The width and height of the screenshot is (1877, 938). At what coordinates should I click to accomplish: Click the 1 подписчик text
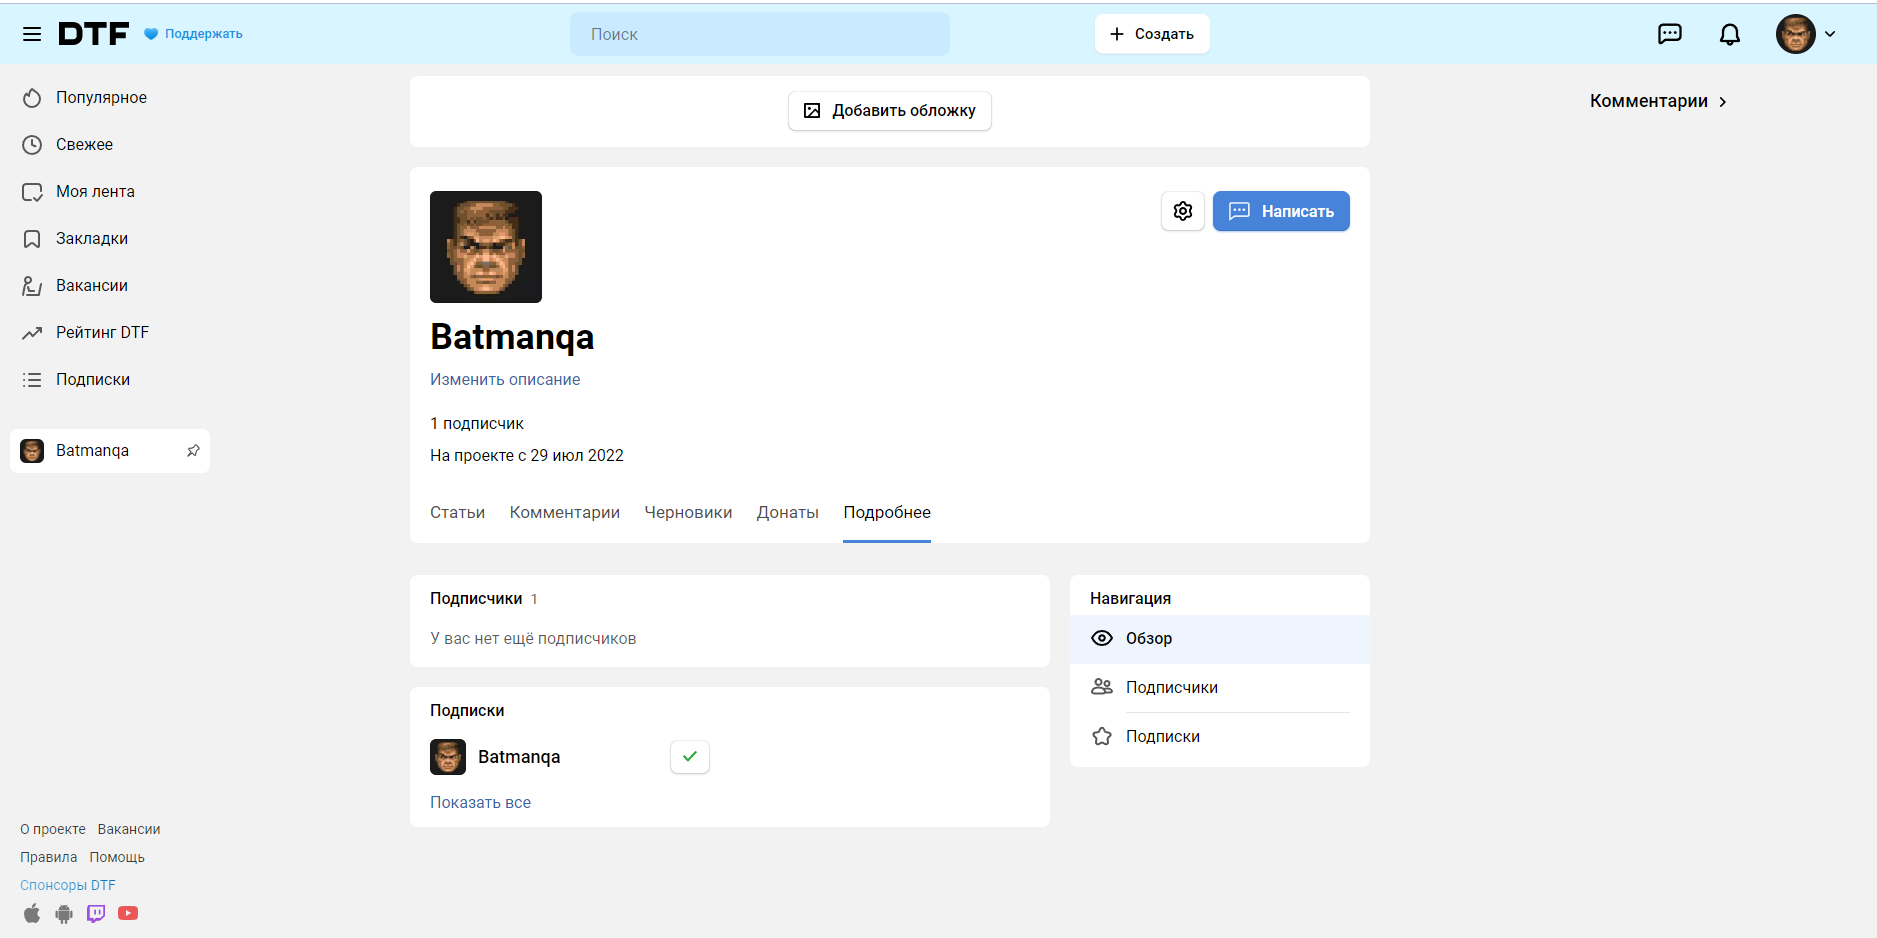[477, 423]
